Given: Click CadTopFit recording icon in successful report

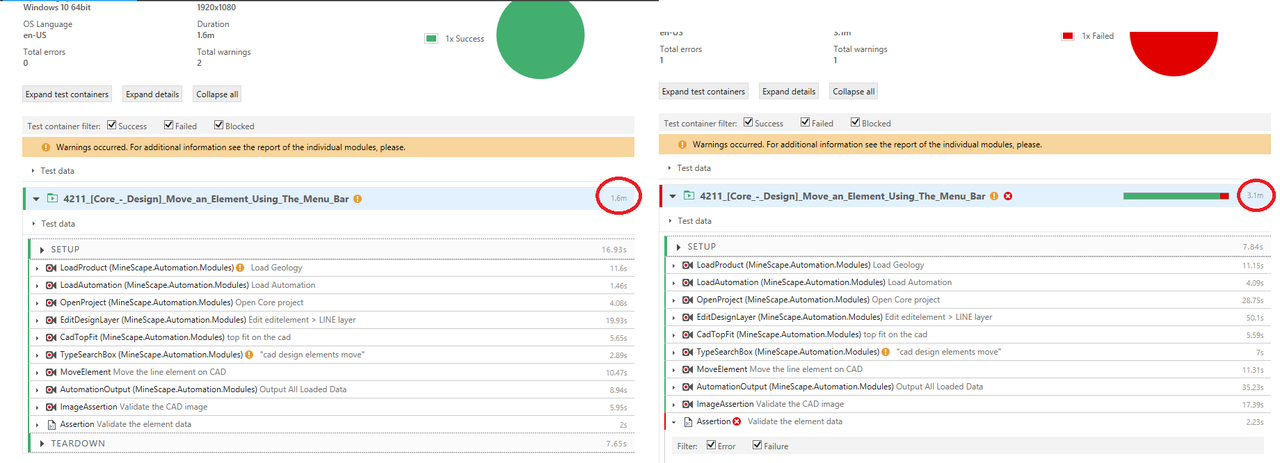Looking at the screenshot, I should [51, 337].
